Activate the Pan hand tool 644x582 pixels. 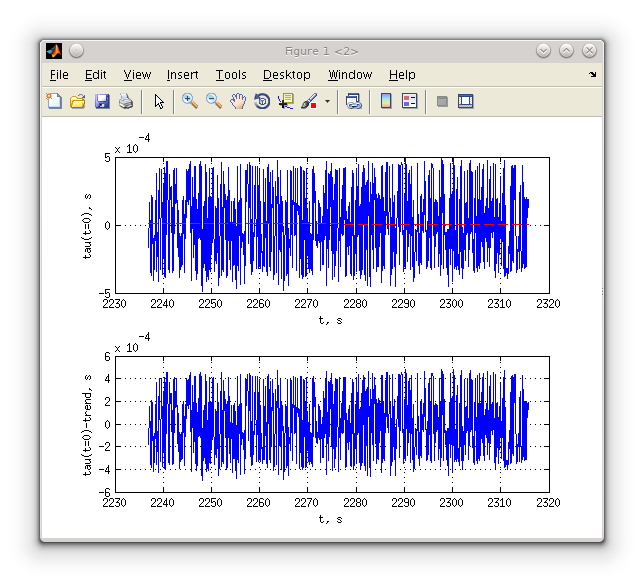(238, 101)
